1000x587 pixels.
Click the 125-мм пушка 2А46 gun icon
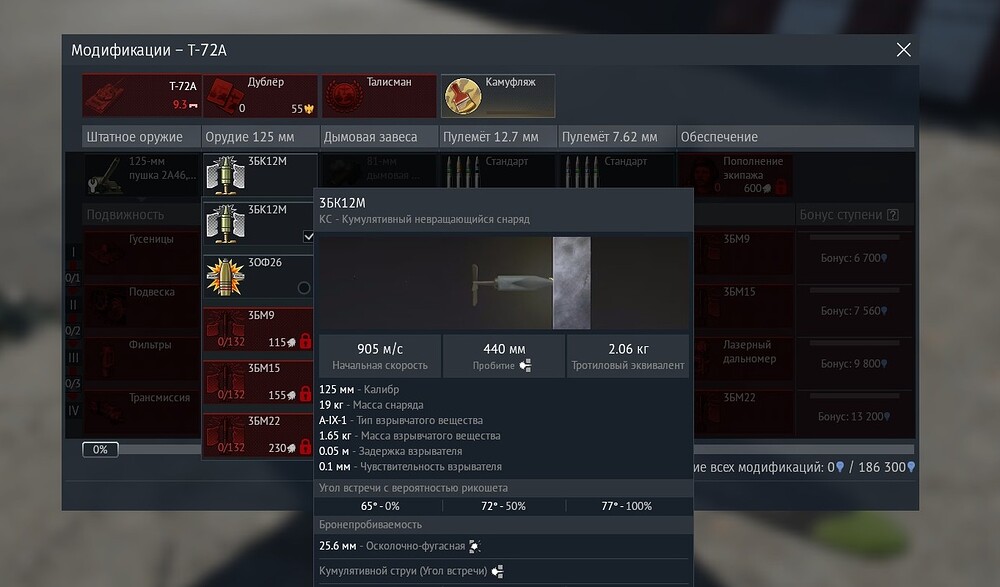pyautogui.click(x=105, y=175)
